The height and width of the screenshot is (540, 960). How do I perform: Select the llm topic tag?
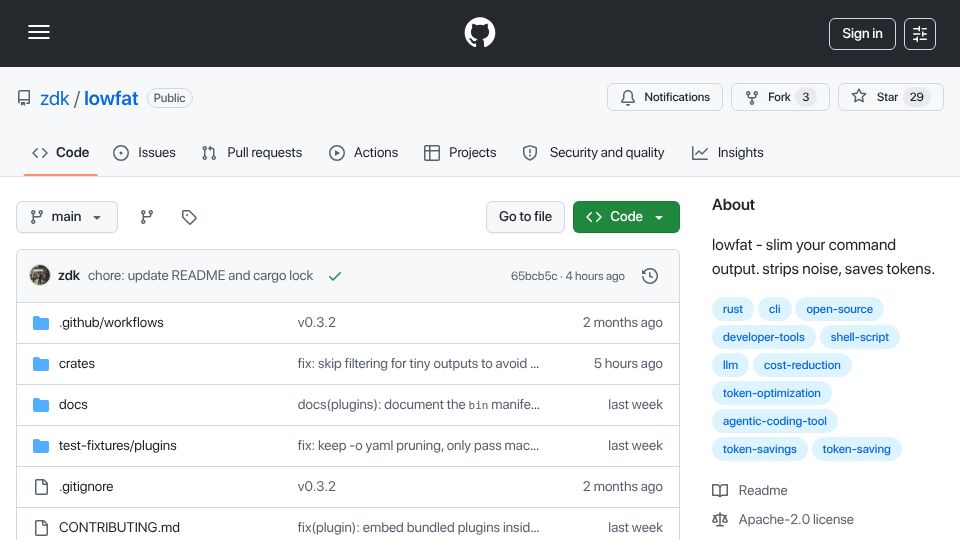pyautogui.click(x=730, y=366)
